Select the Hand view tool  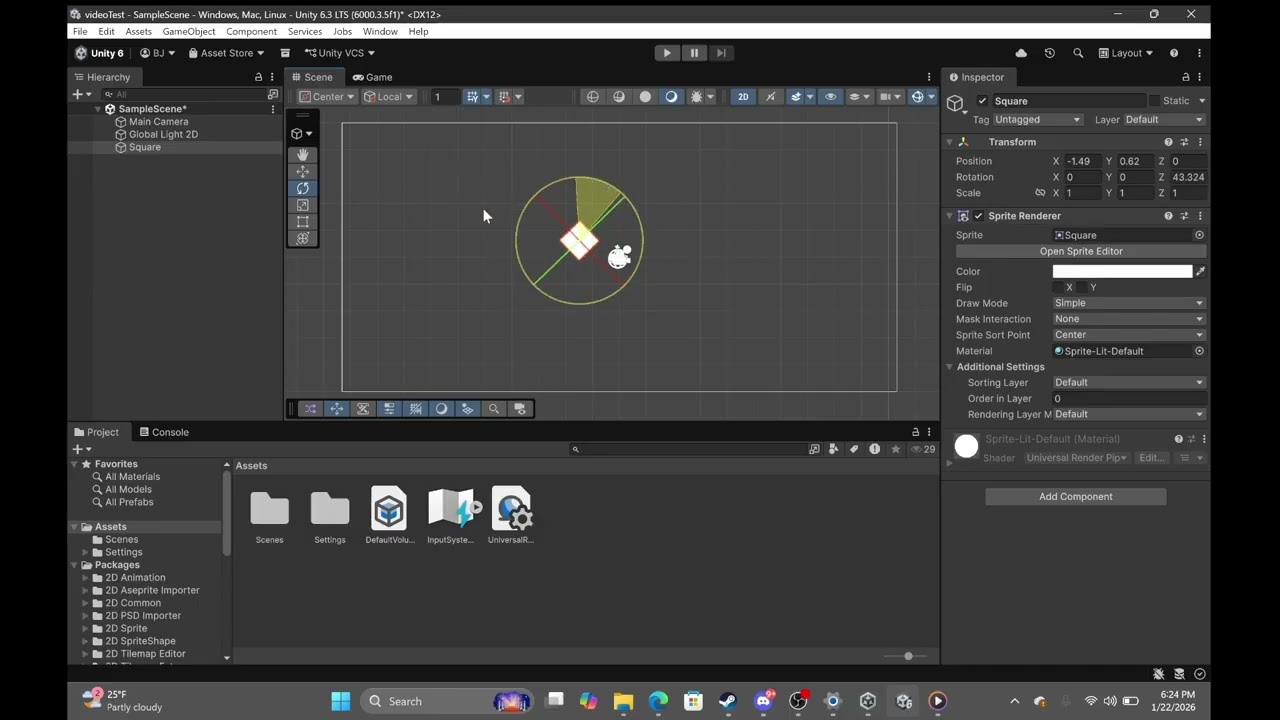tap(303, 155)
